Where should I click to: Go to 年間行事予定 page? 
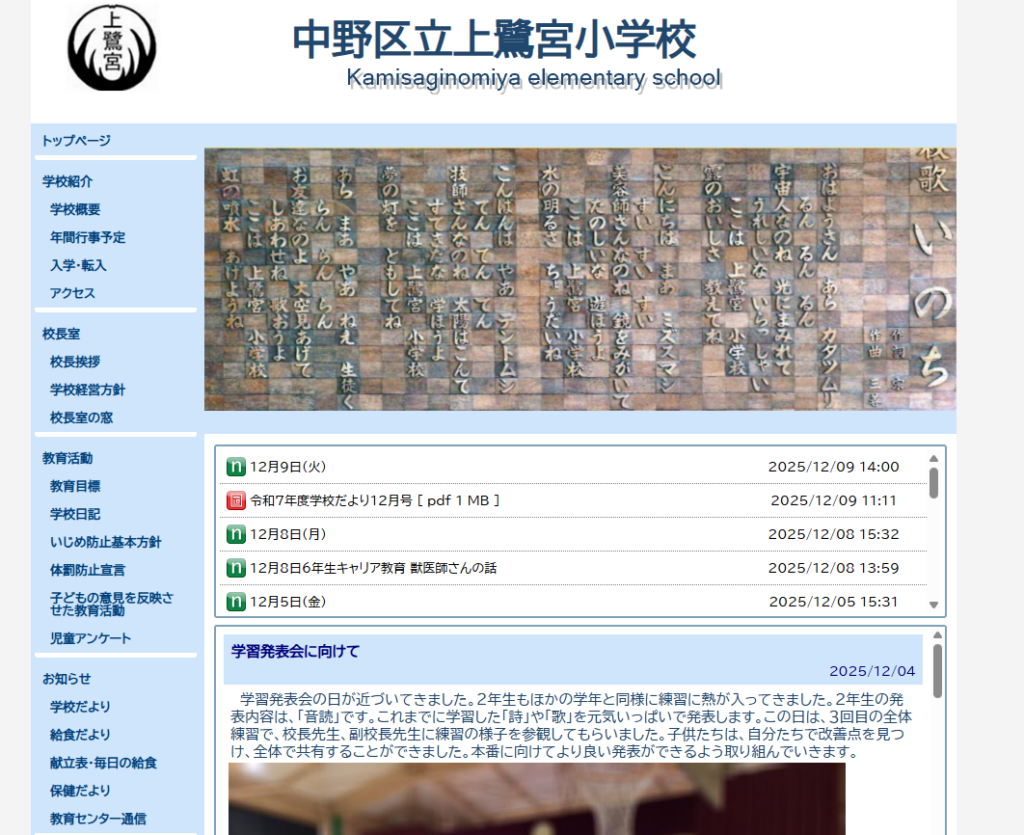(x=87, y=238)
